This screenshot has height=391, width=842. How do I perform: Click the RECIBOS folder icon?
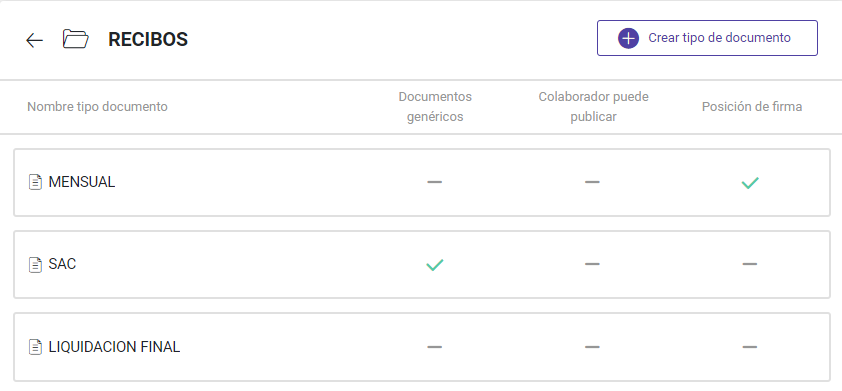click(x=76, y=39)
